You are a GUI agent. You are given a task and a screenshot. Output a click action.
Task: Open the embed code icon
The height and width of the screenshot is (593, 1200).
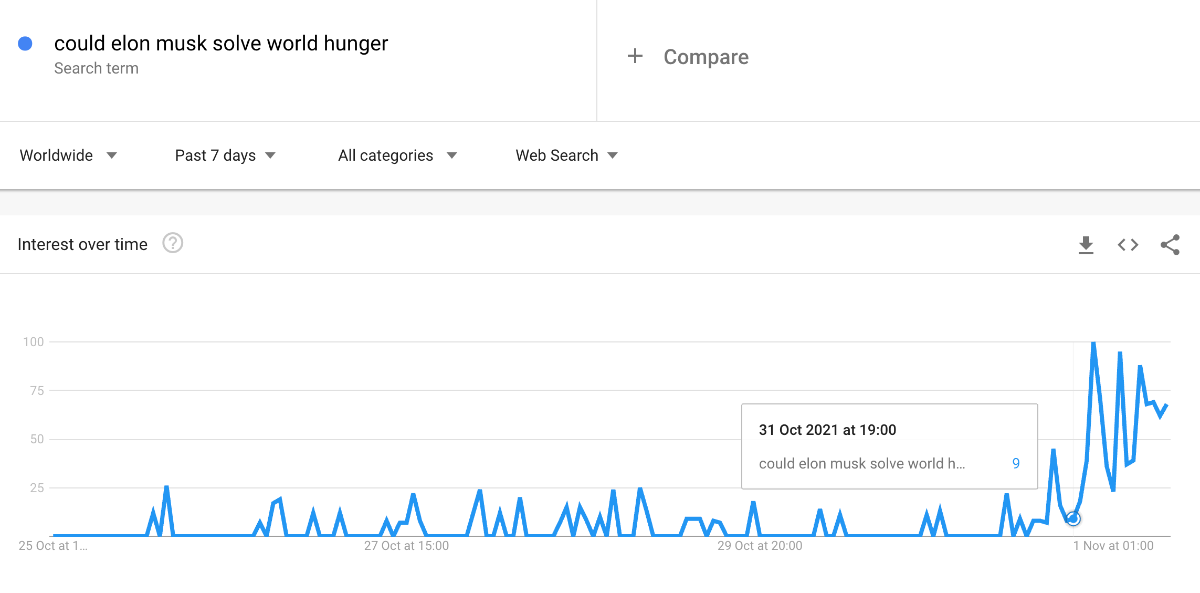[x=1128, y=245]
